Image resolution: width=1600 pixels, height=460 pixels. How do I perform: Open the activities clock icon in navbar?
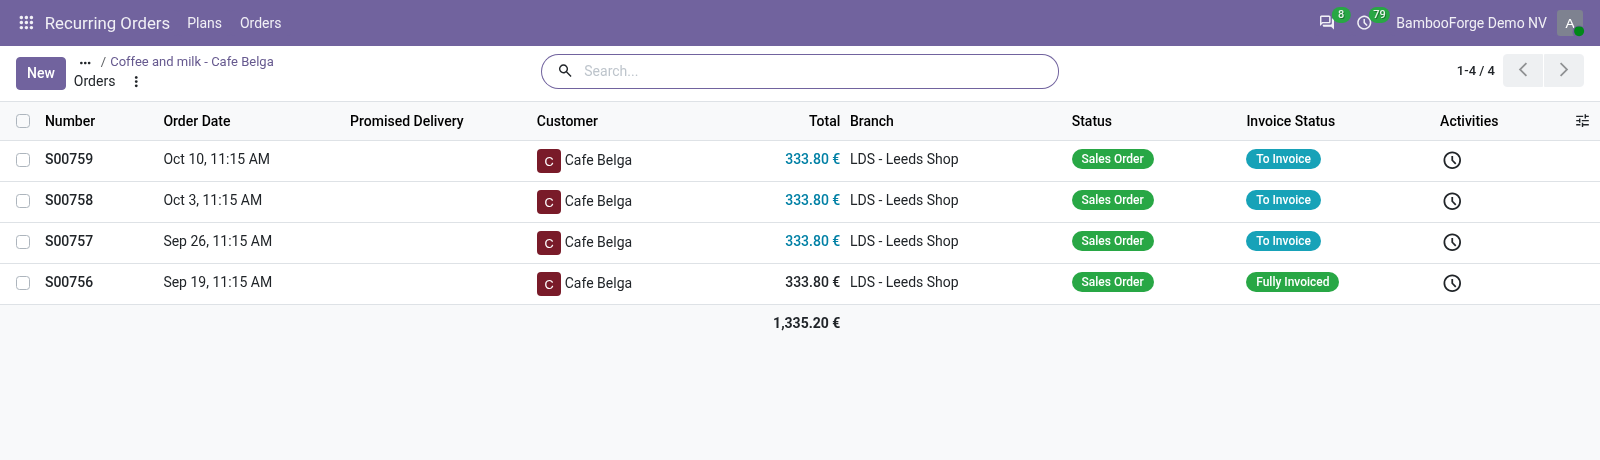(1364, 22)
